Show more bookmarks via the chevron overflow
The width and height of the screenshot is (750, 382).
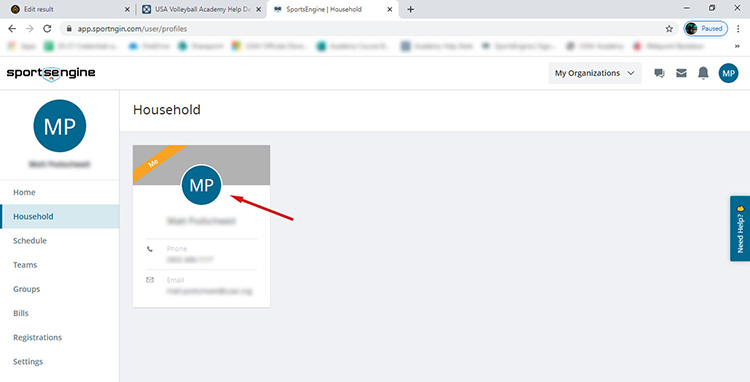(737, 46)
